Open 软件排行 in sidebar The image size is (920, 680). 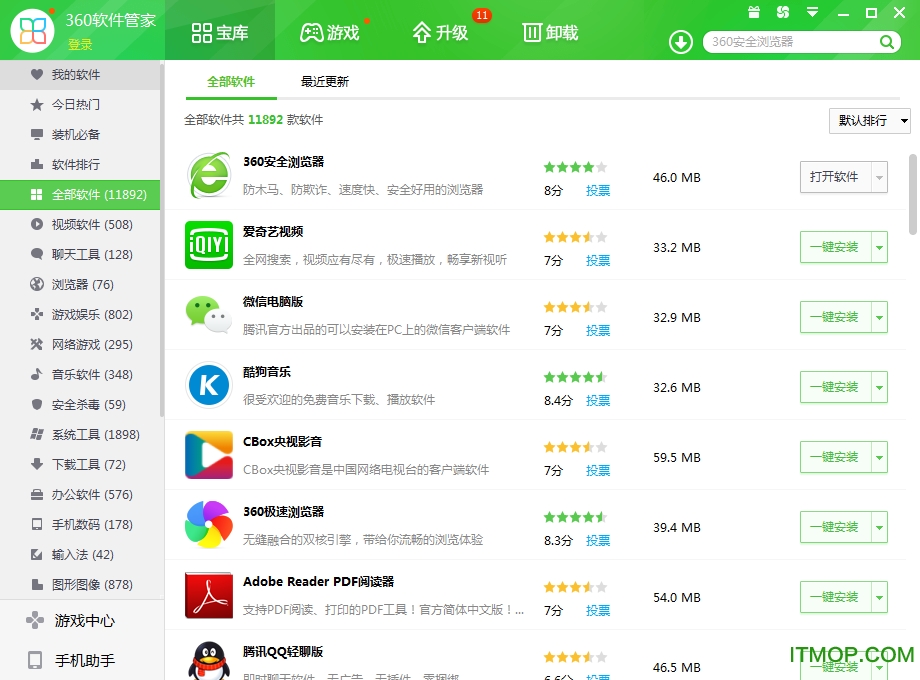point(80,164)
